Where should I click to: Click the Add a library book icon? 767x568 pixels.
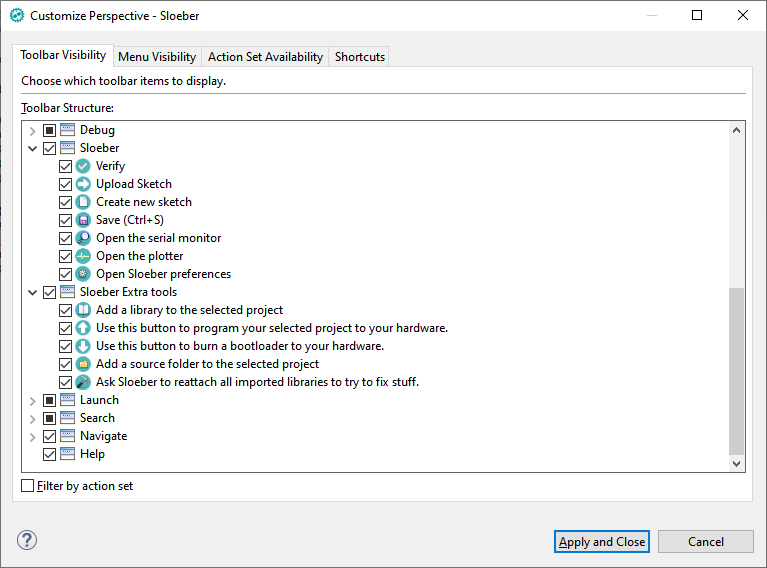(83, 310)
